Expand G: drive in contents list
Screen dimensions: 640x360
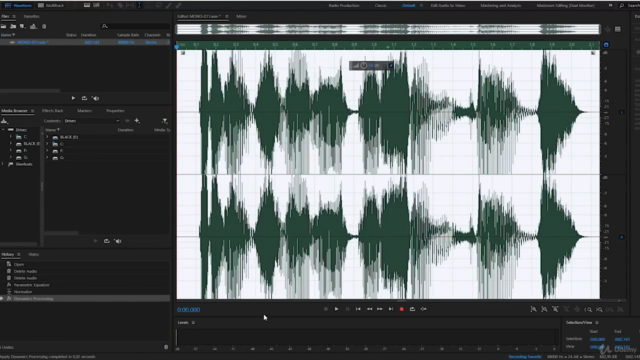point(47,158)
